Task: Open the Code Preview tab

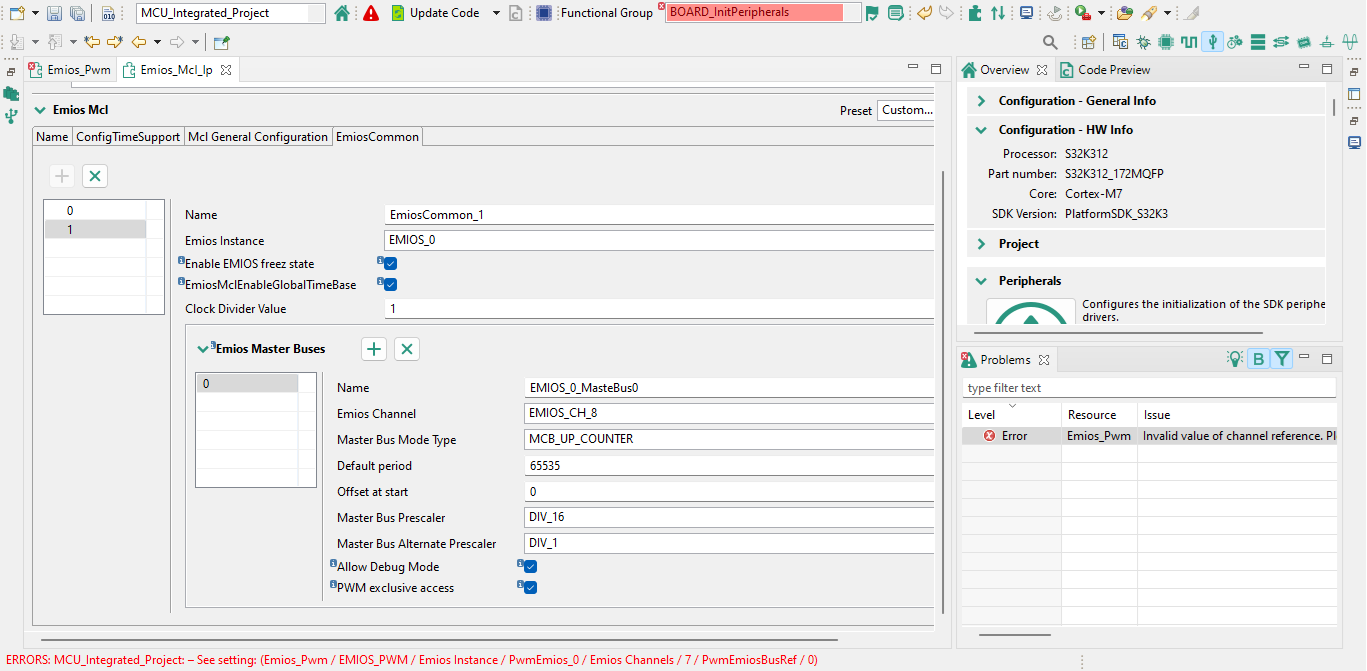Action: coord(1114,69)
